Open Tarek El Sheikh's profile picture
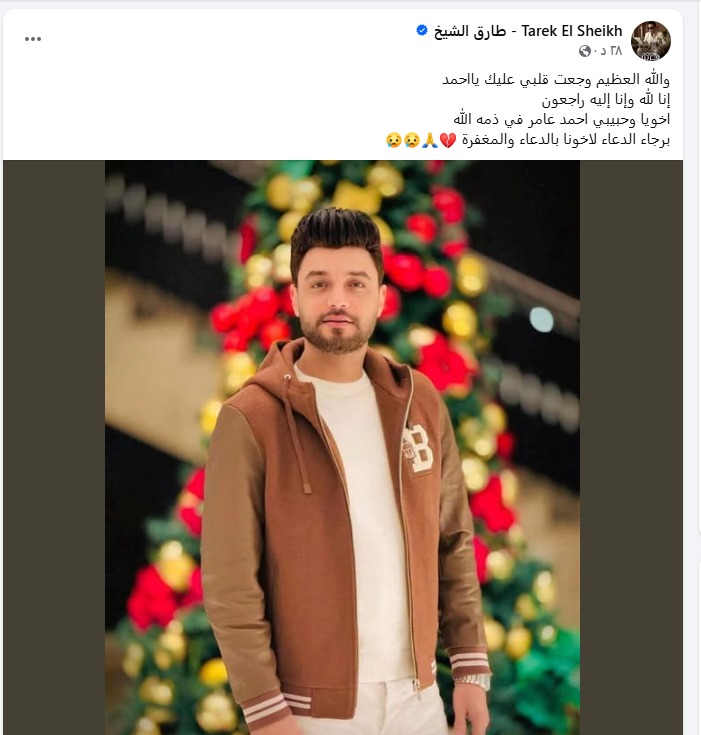Viewport: 701px width, 735px height. 650,41
